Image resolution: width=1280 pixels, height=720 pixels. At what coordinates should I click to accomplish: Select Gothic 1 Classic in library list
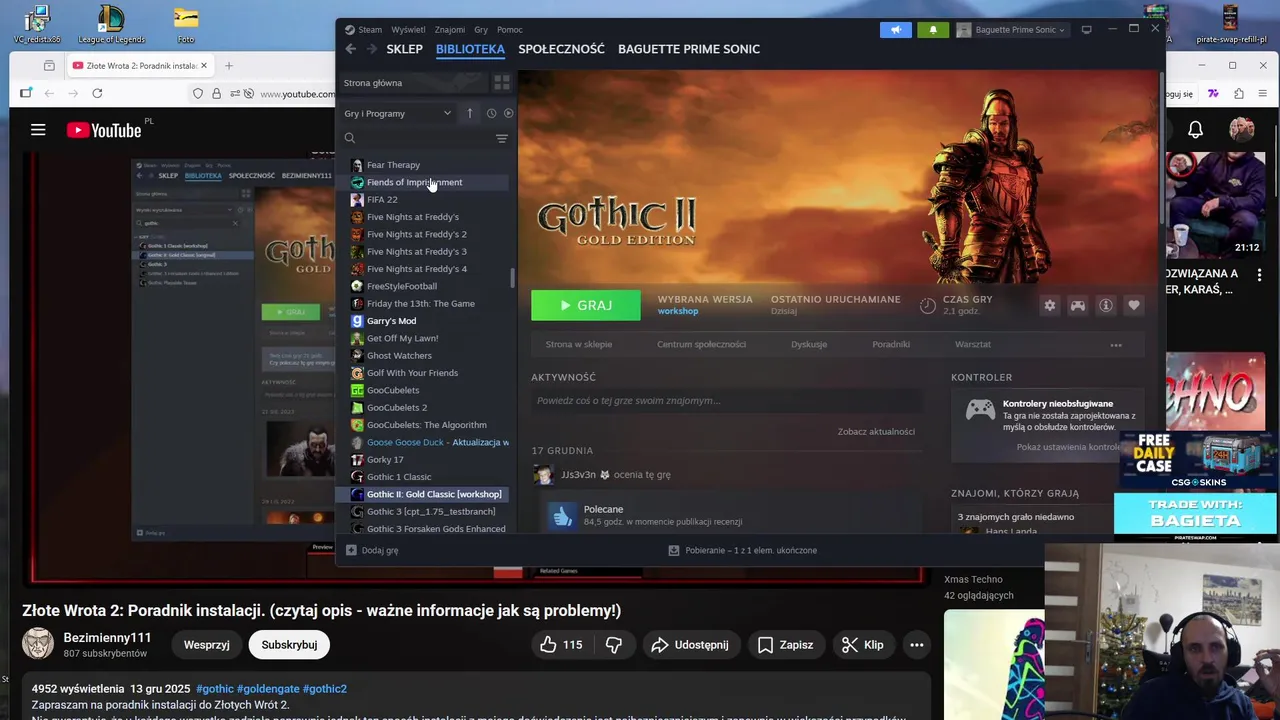point(428,477)
